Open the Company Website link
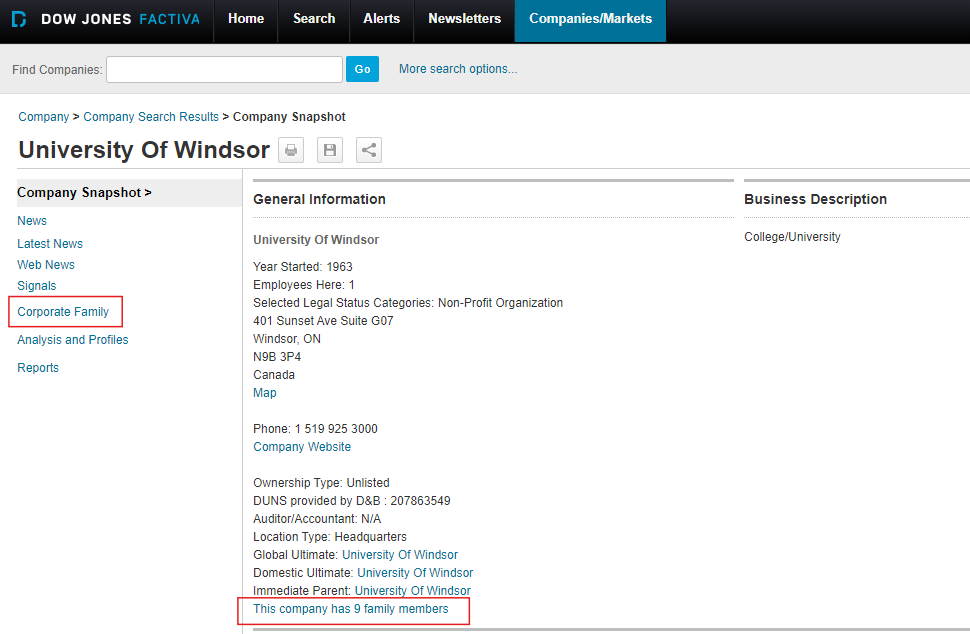This screenshot has height=634, width=970. (x=302, y=447)
